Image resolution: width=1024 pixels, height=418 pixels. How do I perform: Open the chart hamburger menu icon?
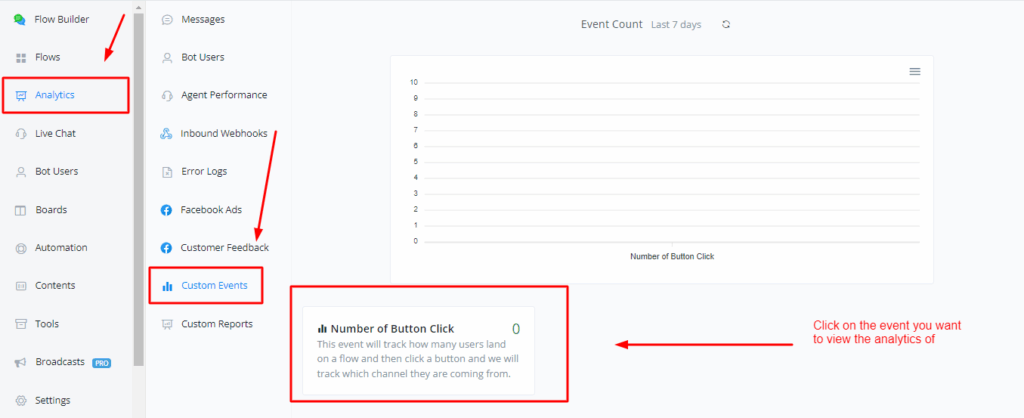(x=914, y=71)
